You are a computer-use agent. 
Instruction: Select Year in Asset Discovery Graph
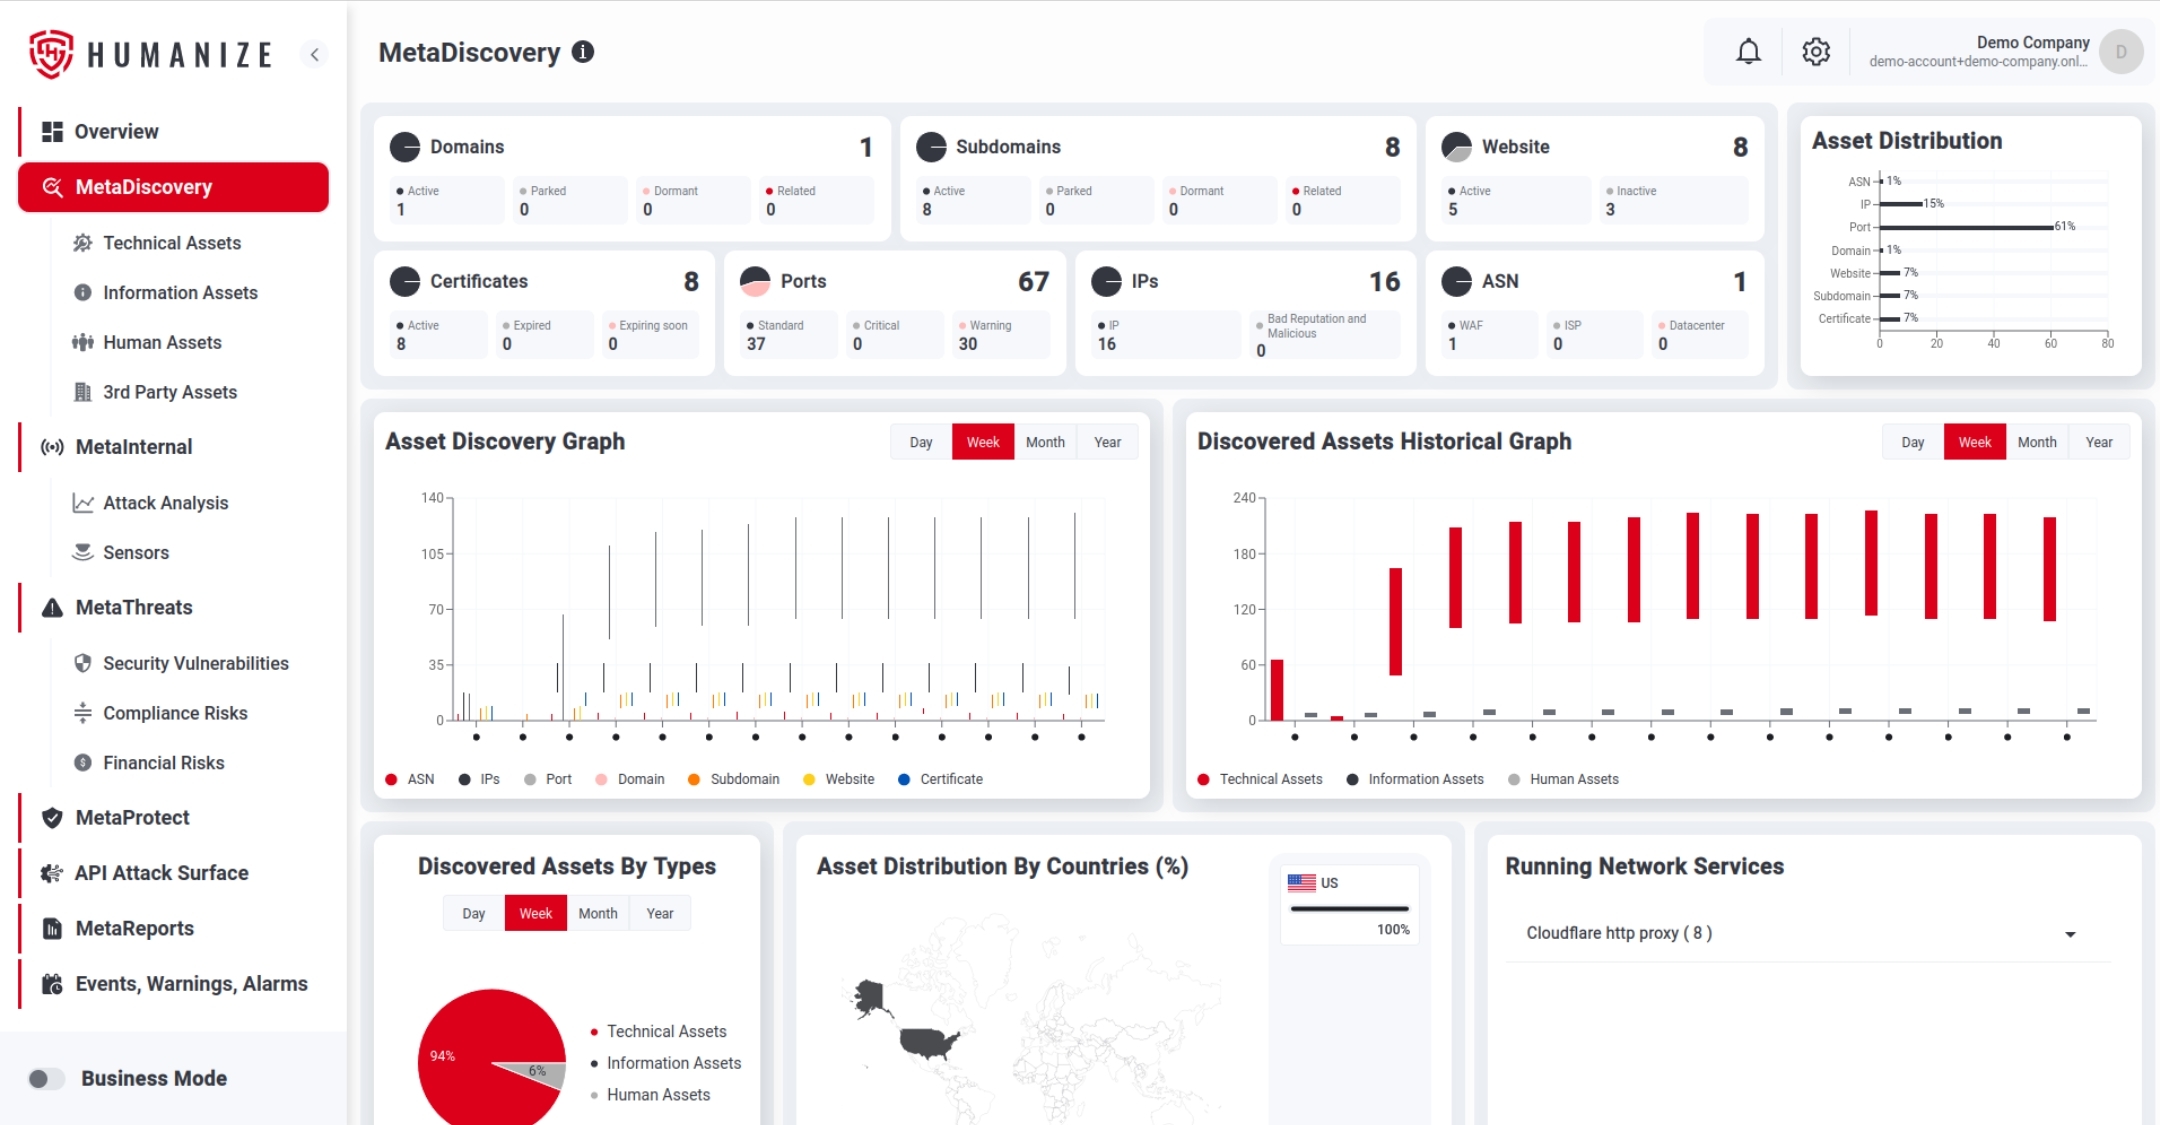[1107, 442]
